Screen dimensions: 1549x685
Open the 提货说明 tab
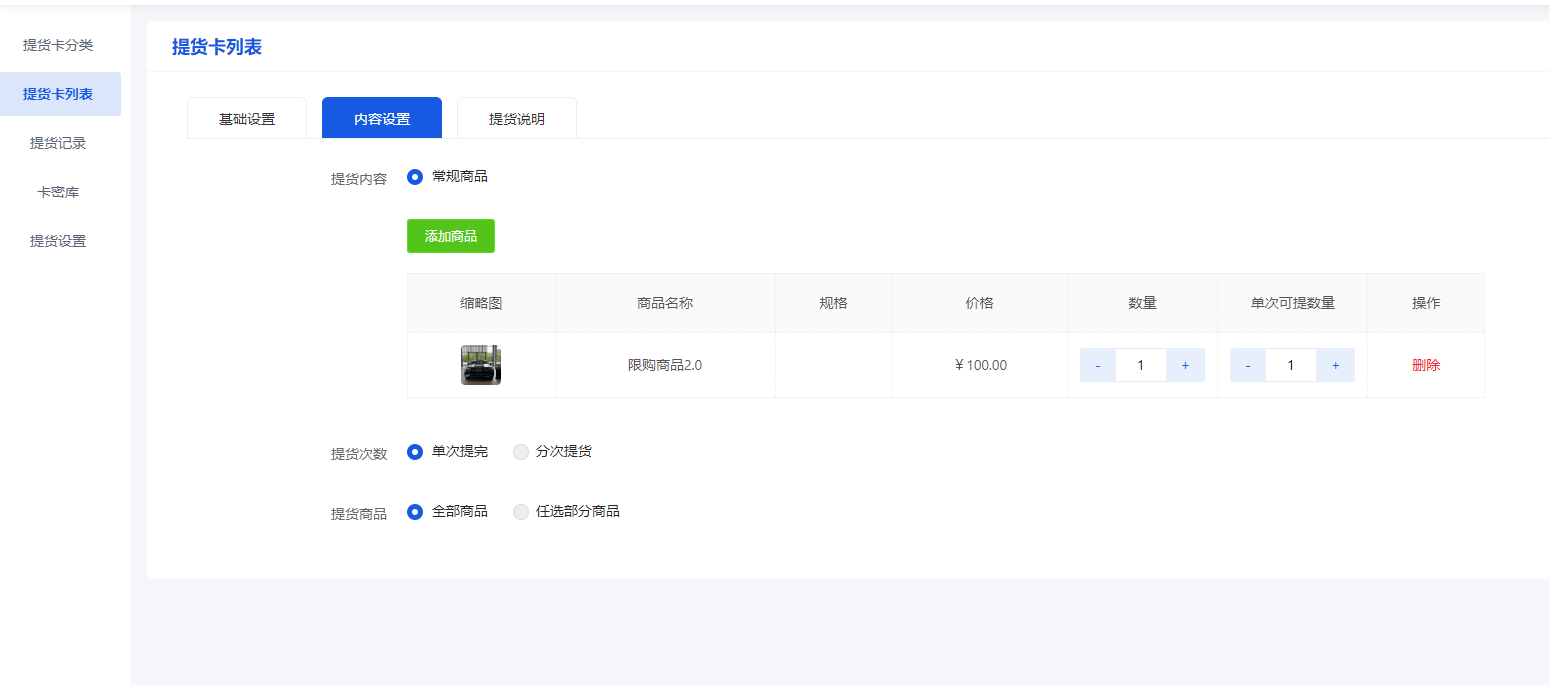coord(516,117)
